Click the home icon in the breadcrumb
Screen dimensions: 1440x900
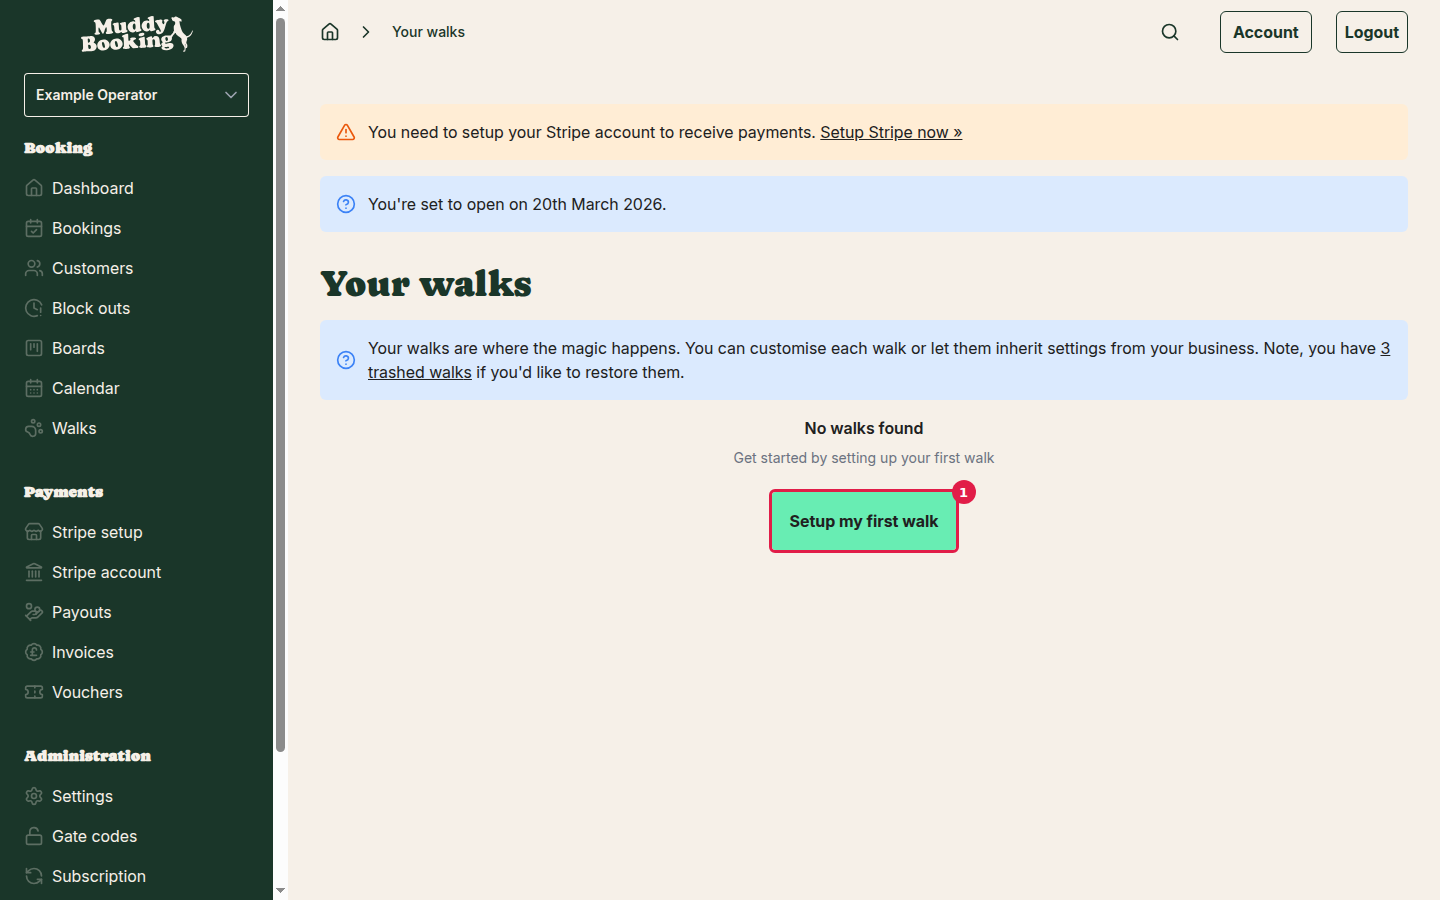click(x=330, y=31)
